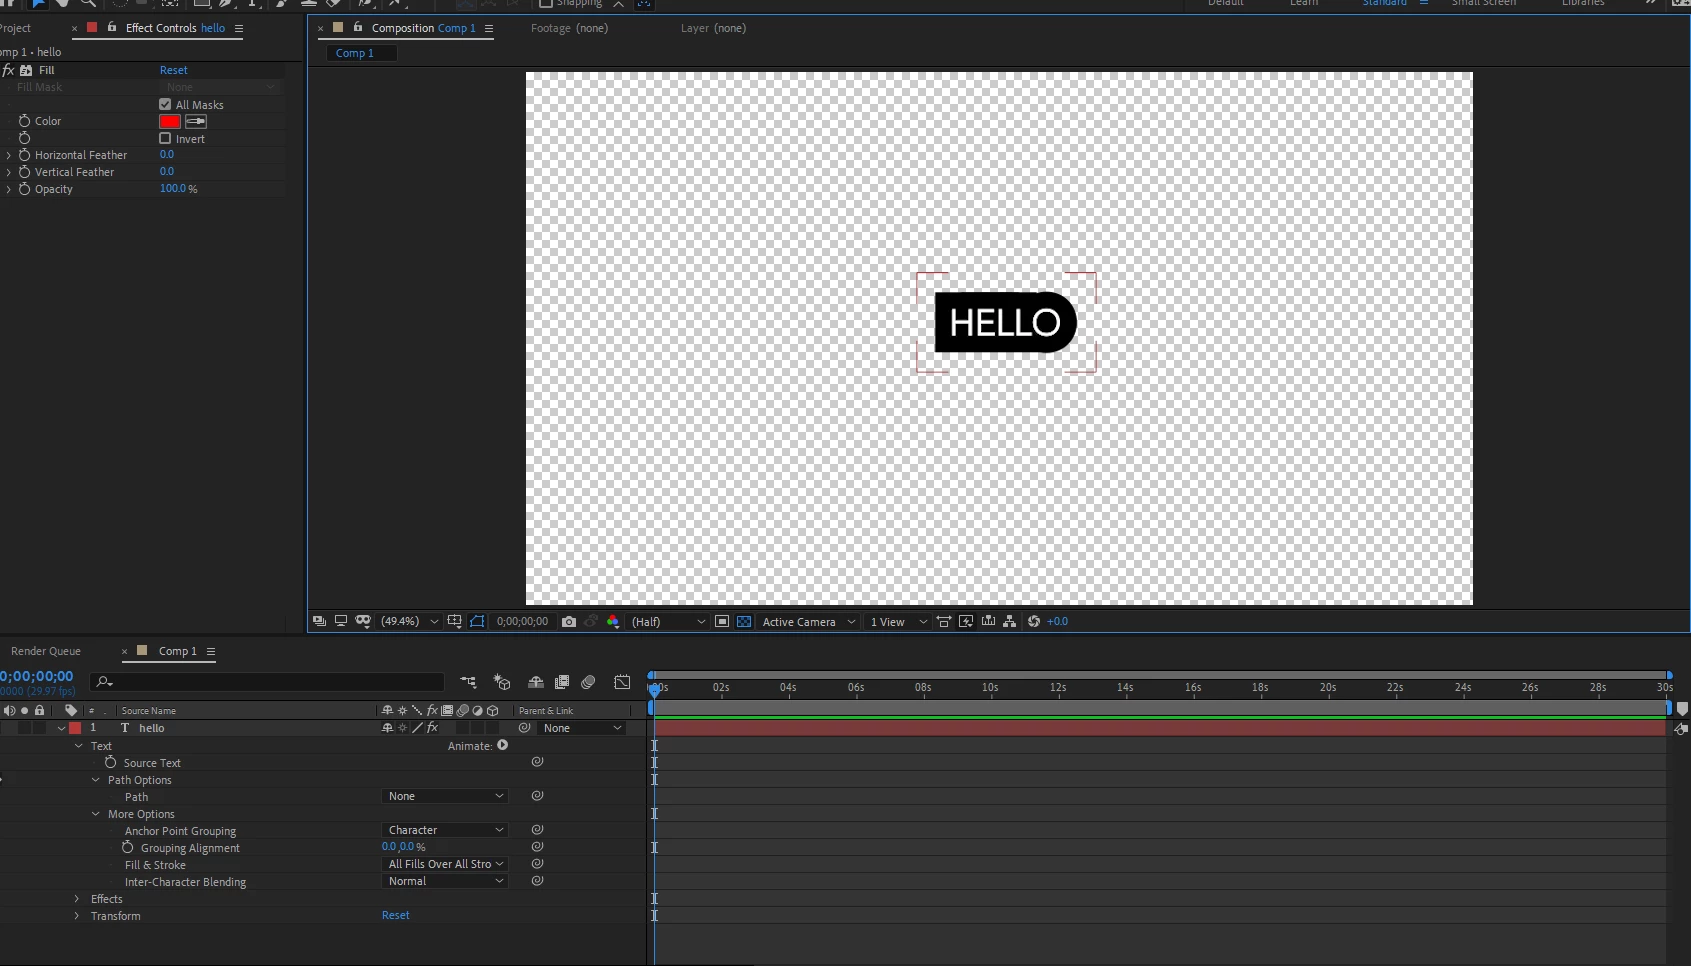This screenshot has height=966, width=1691.
Task: Click Reset for the Fill effect
Action: [174, 70]
